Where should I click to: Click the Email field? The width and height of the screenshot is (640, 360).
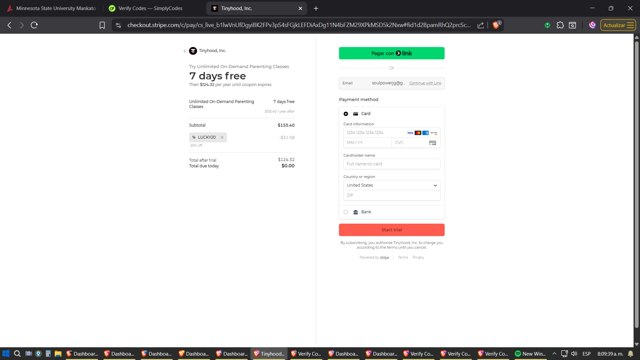(392, 83)
